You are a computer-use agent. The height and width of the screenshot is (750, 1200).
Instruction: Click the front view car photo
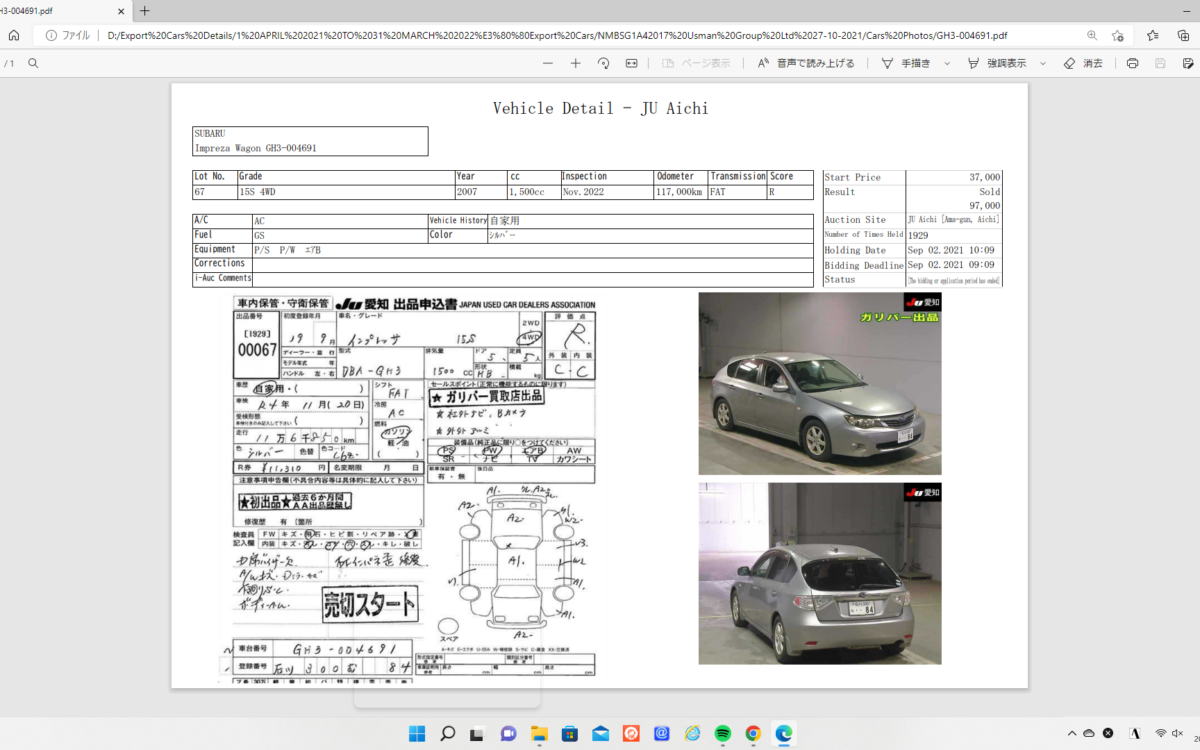click(x=820, y=383)
